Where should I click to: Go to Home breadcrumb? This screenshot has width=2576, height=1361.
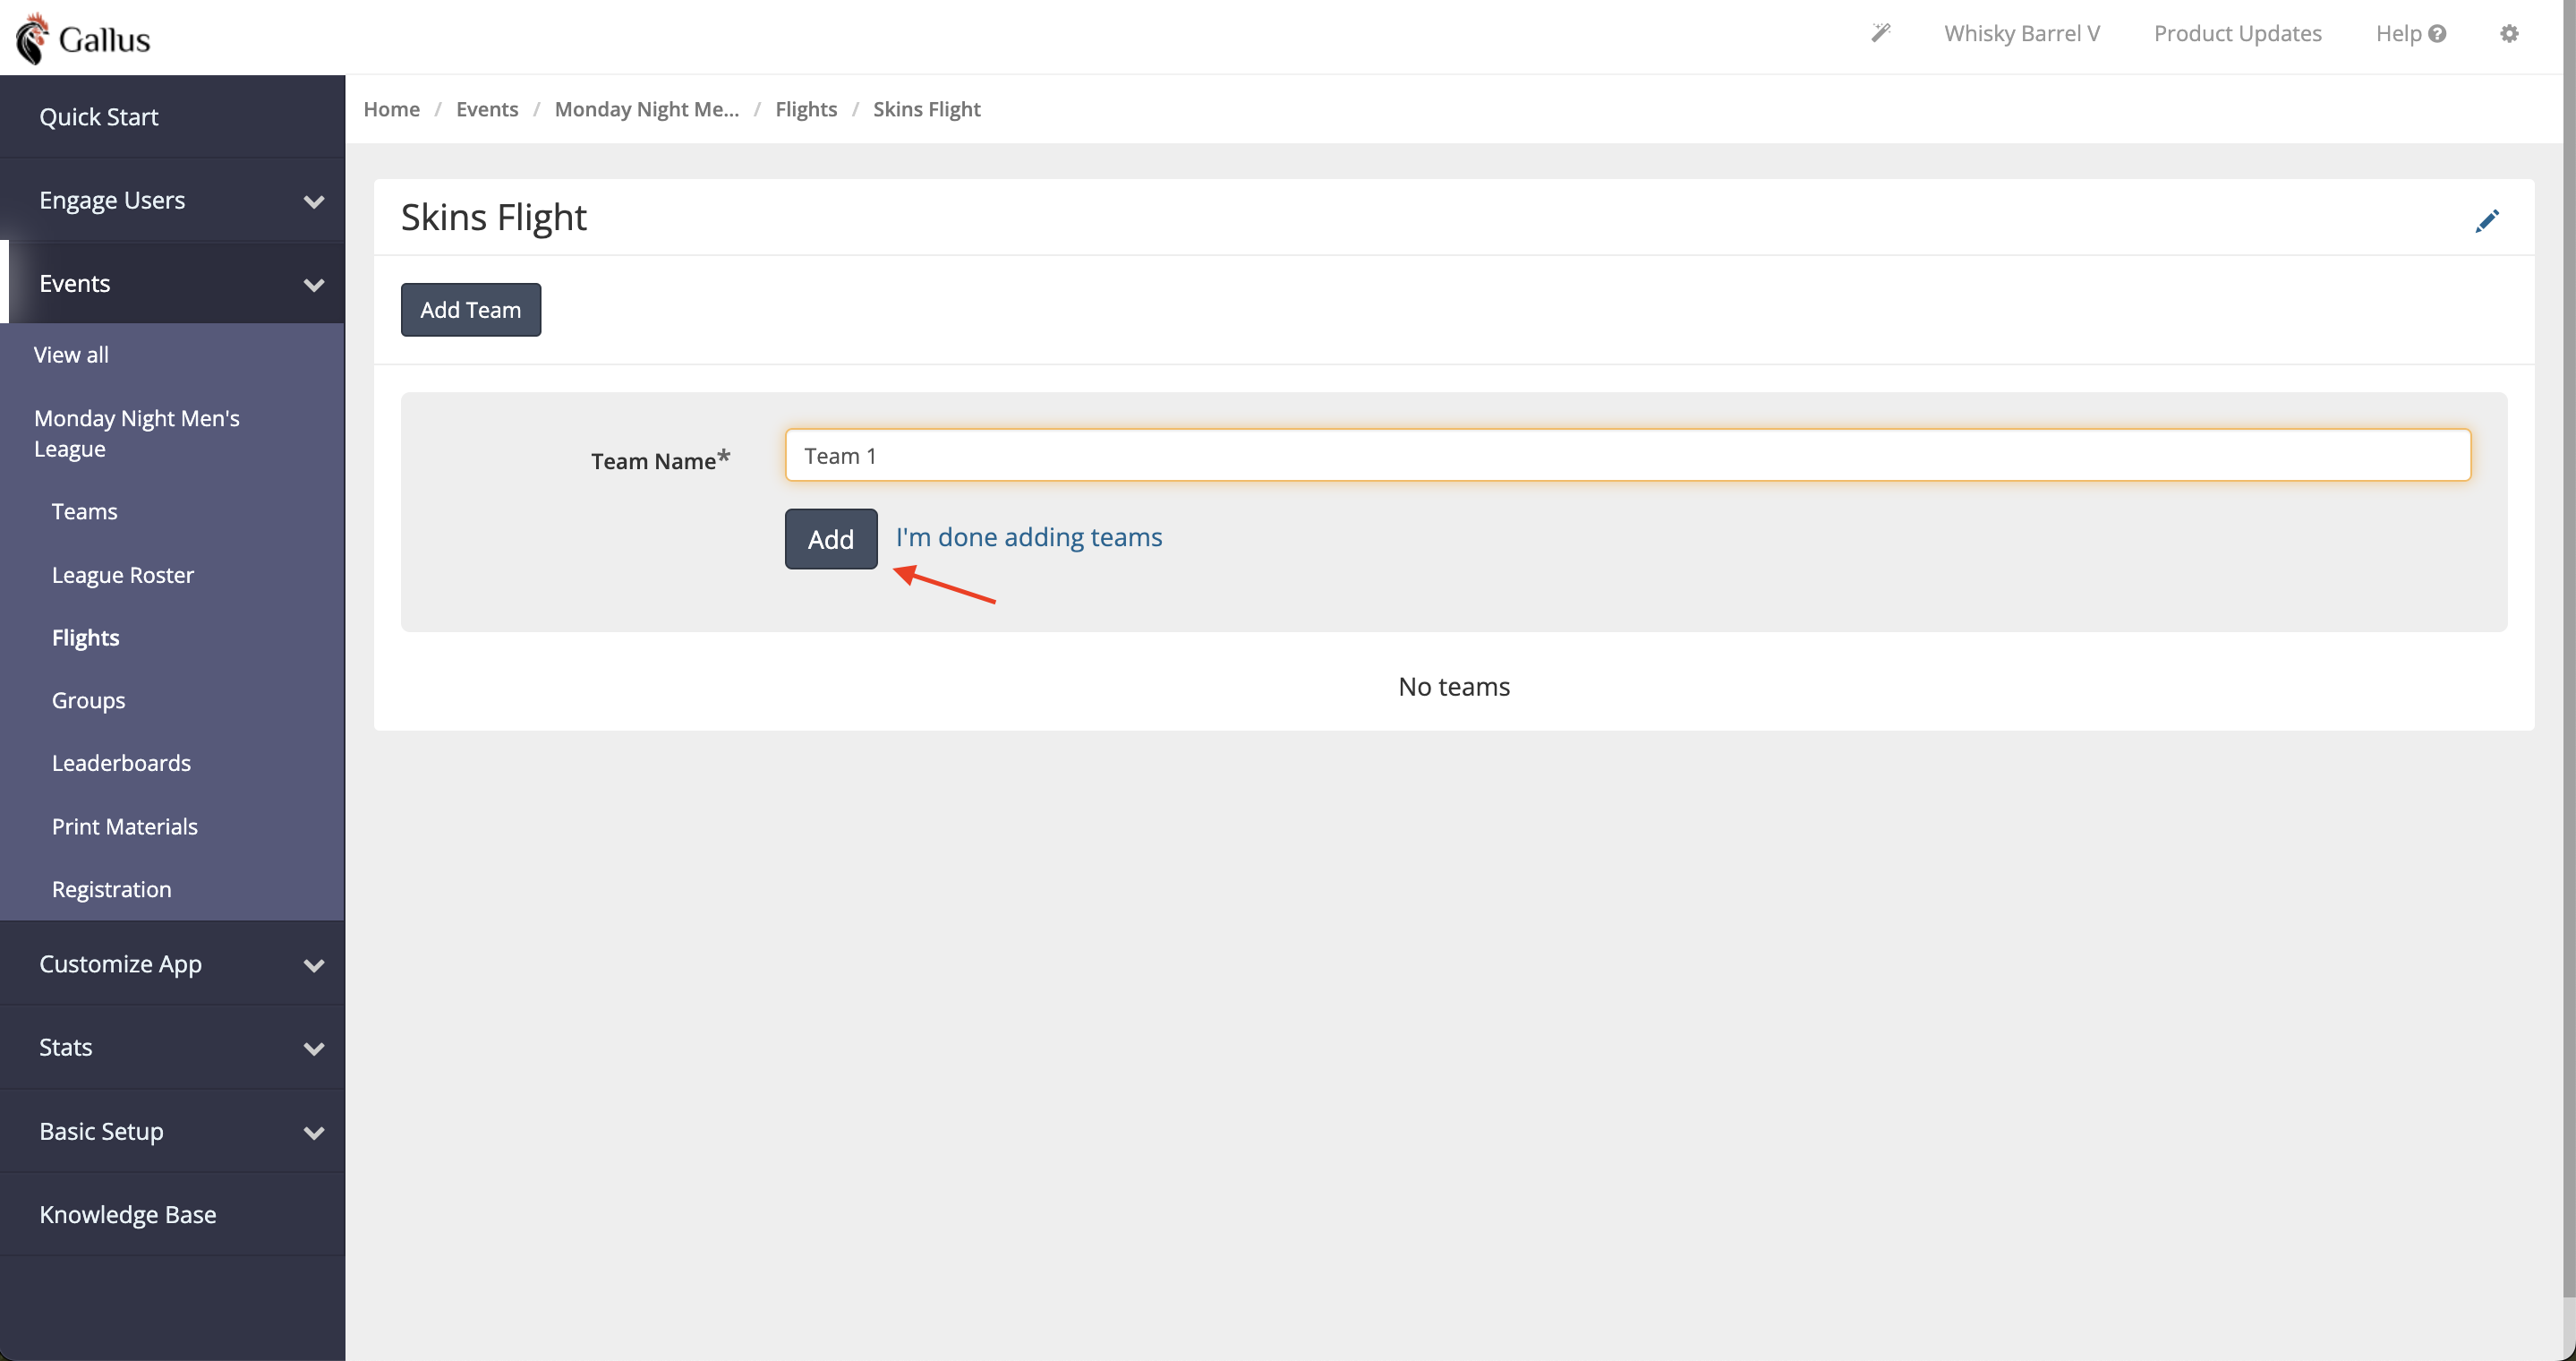391,108
